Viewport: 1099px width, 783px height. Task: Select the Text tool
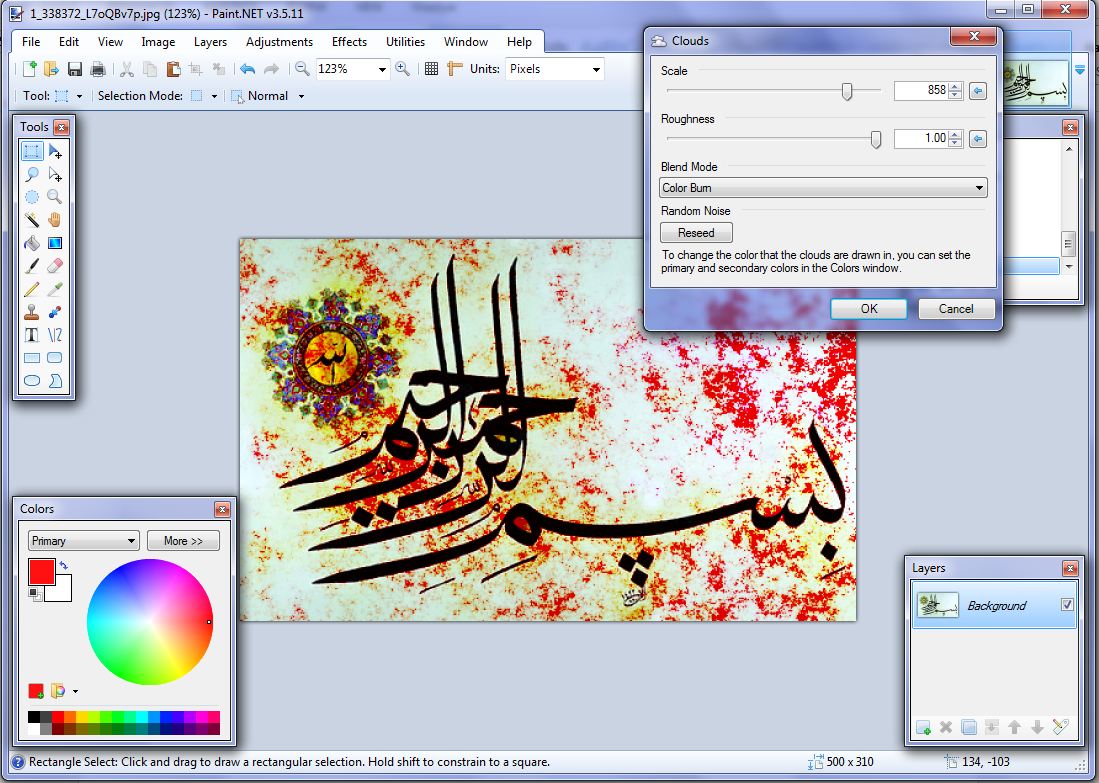(x=32, y=335)
